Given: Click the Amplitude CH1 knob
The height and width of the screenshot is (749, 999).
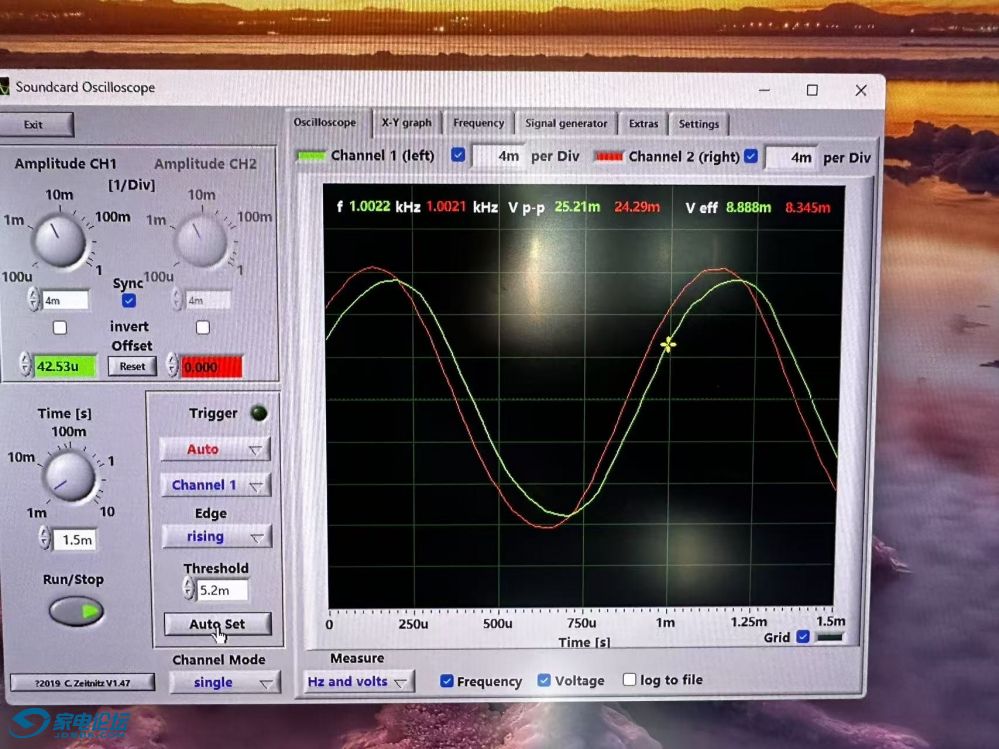Looking at the screenshot, I should 59,240.
